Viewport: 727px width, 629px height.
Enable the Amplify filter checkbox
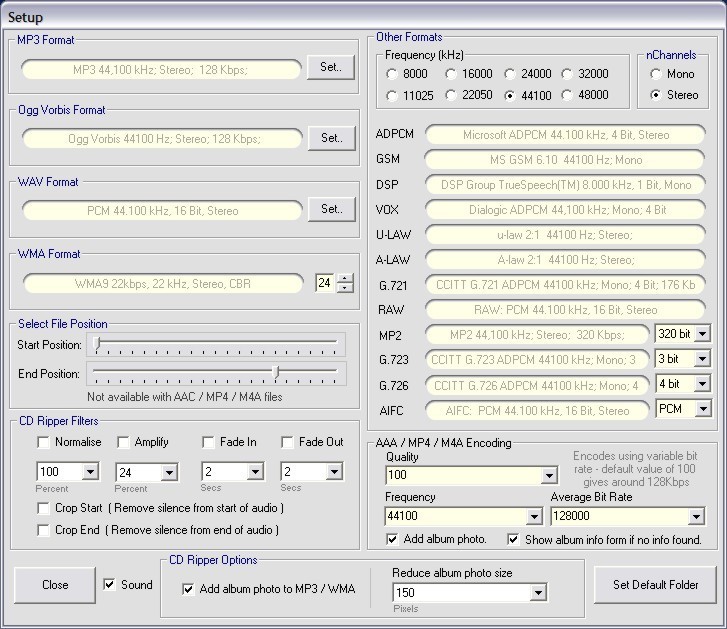[123, 442]
